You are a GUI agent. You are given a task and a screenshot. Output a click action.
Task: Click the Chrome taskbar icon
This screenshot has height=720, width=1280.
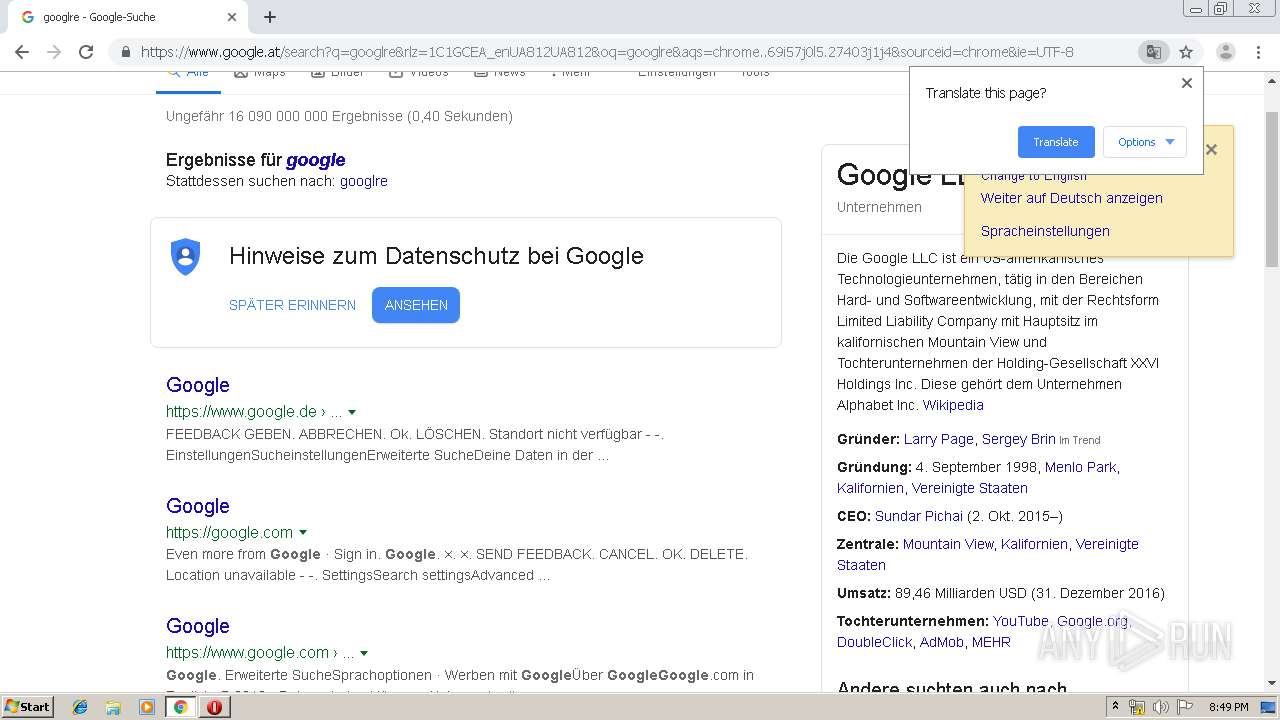(180, 707)
